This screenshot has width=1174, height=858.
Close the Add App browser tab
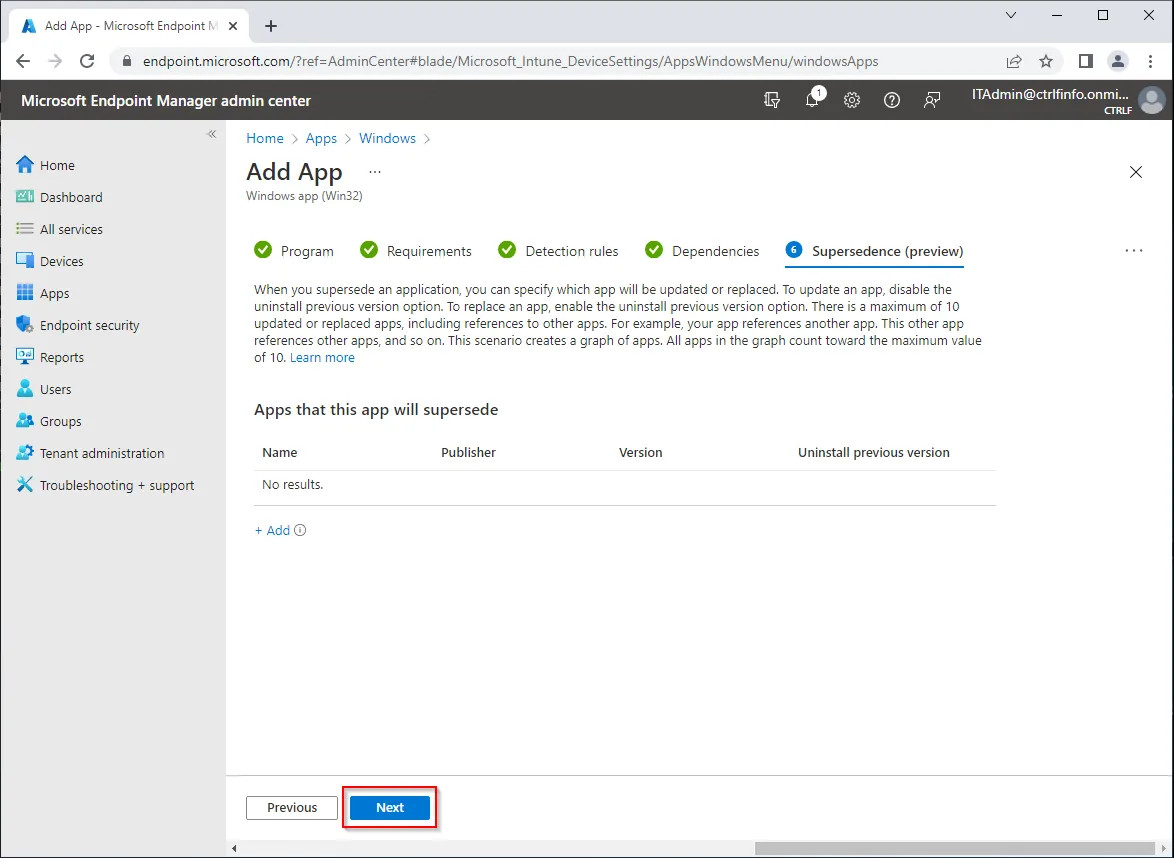coord(233,25)
